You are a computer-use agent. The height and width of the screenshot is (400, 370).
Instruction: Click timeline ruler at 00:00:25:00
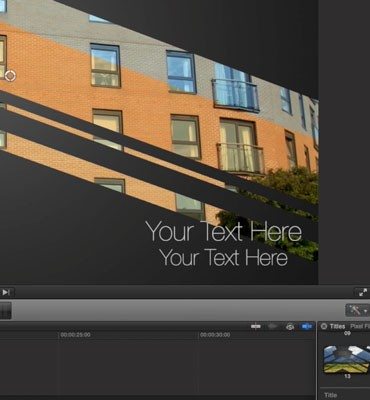pos(75,335)
